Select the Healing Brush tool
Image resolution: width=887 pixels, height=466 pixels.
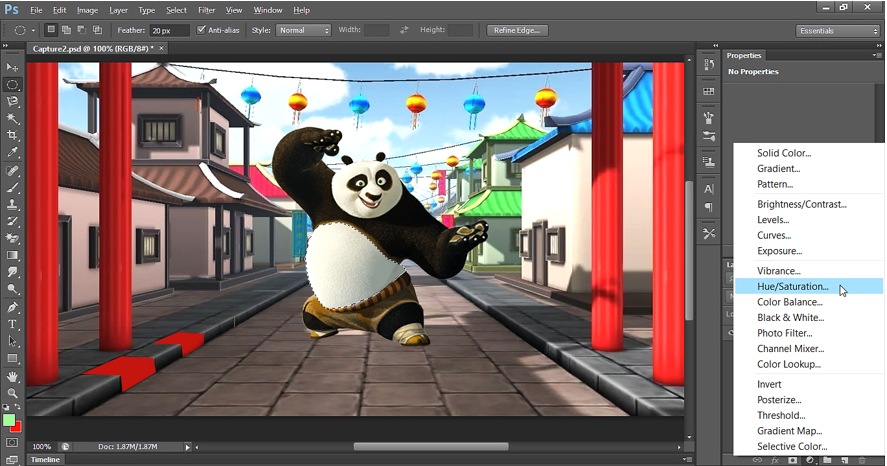12,171
